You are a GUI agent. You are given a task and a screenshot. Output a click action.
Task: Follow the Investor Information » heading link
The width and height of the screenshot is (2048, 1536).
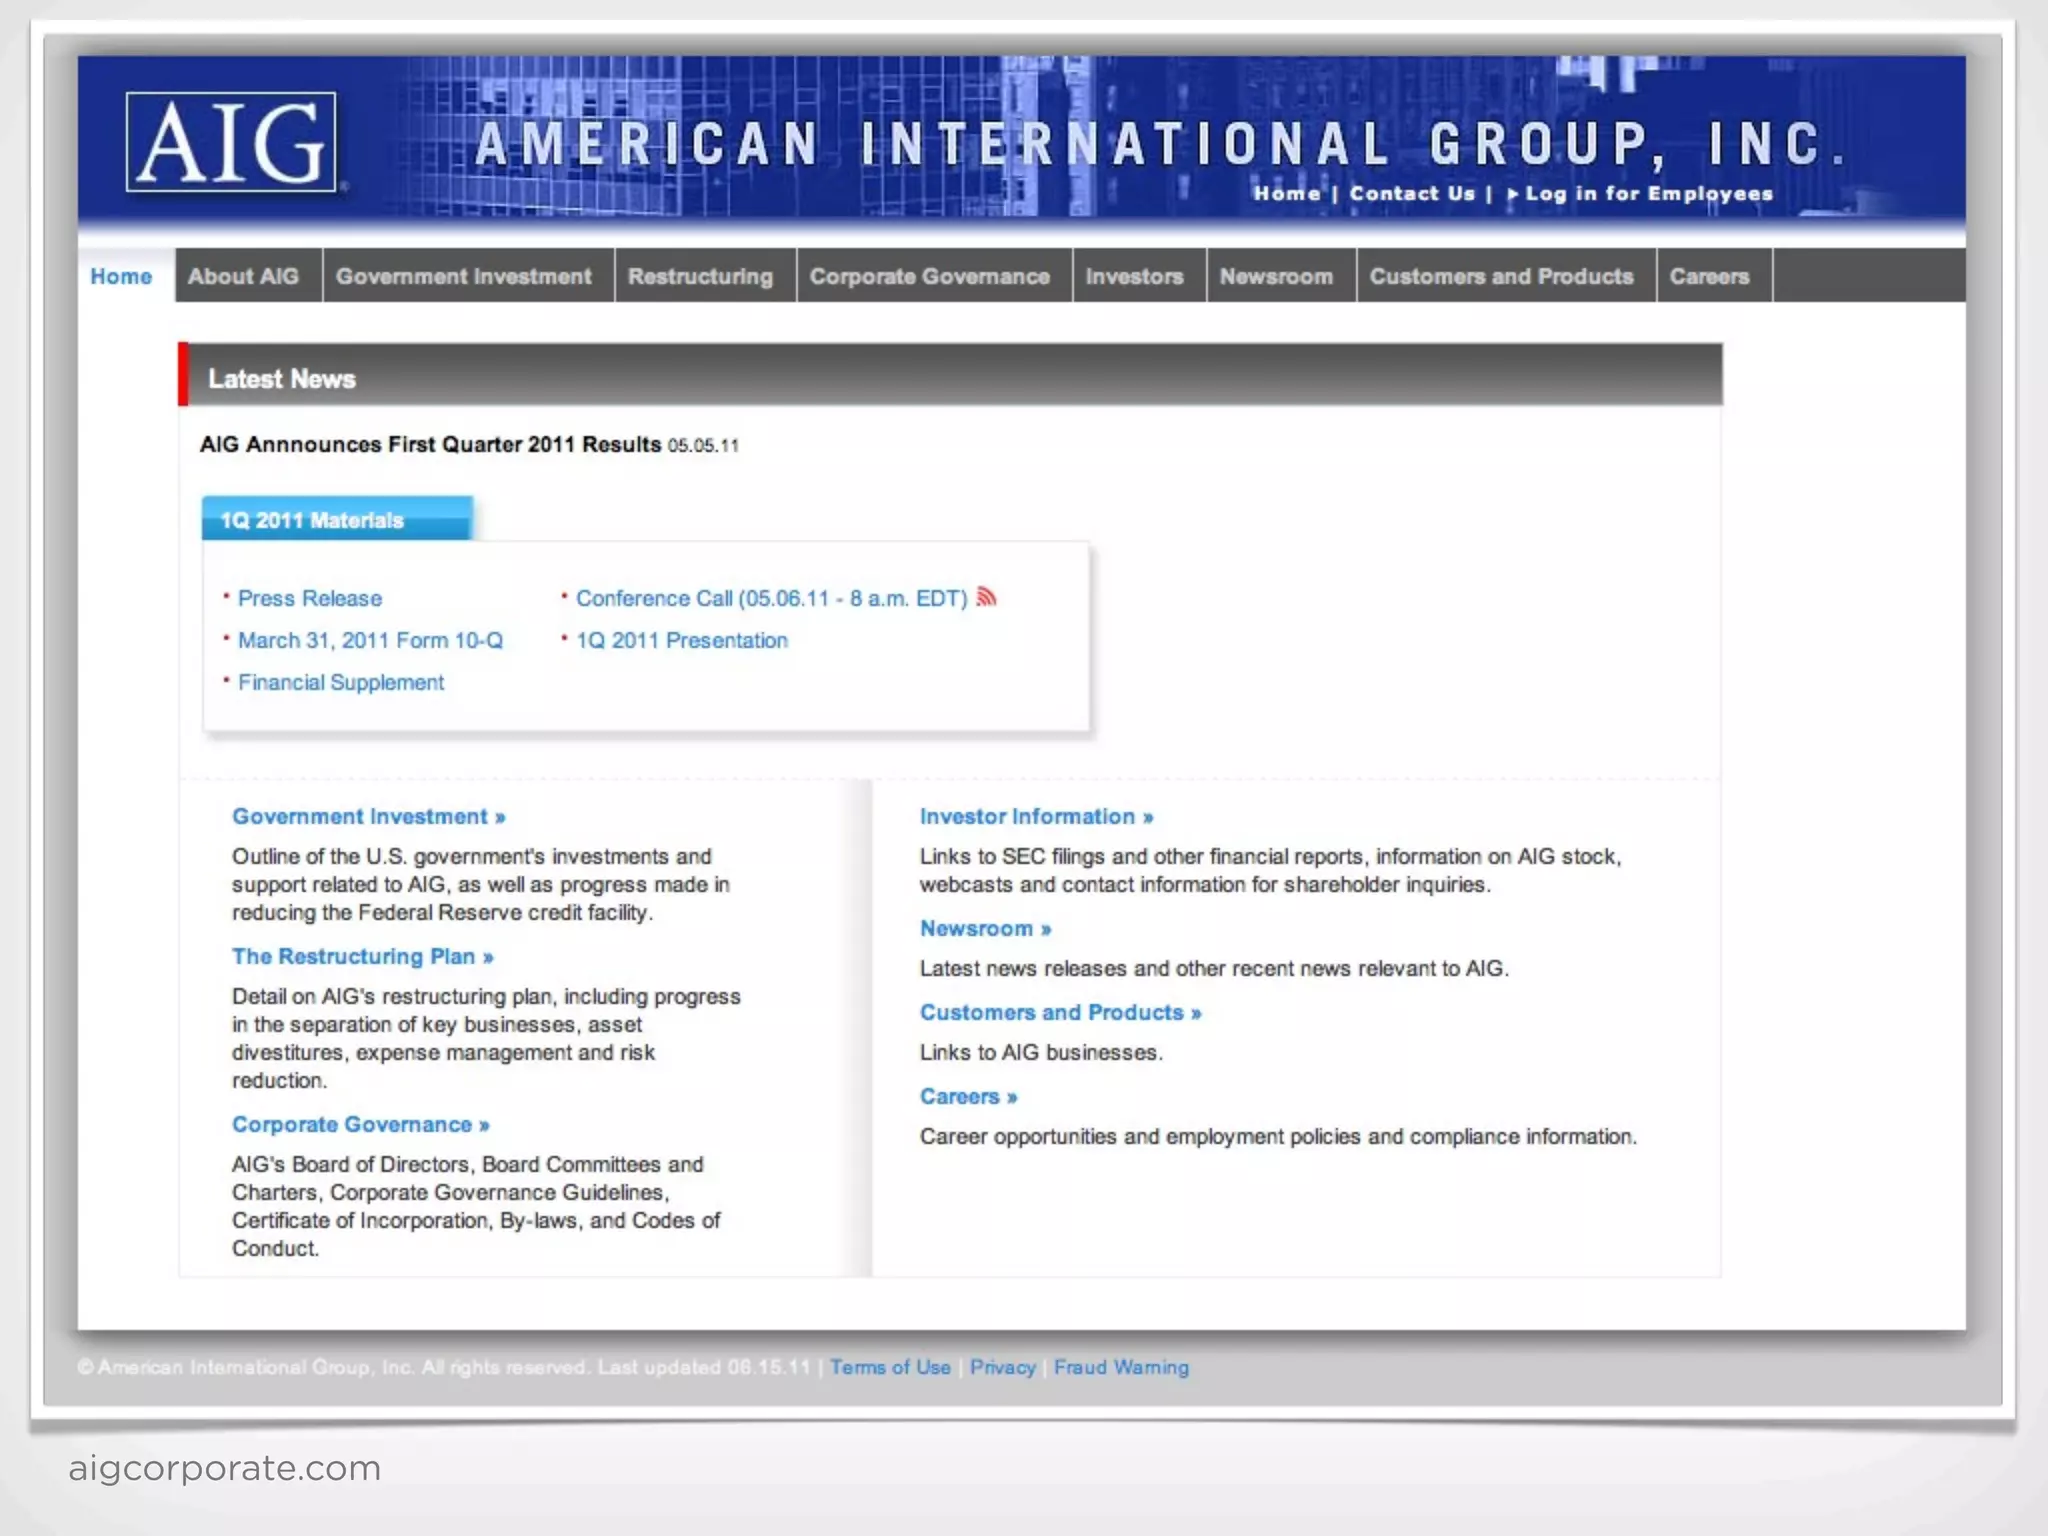coord(1037,816)
